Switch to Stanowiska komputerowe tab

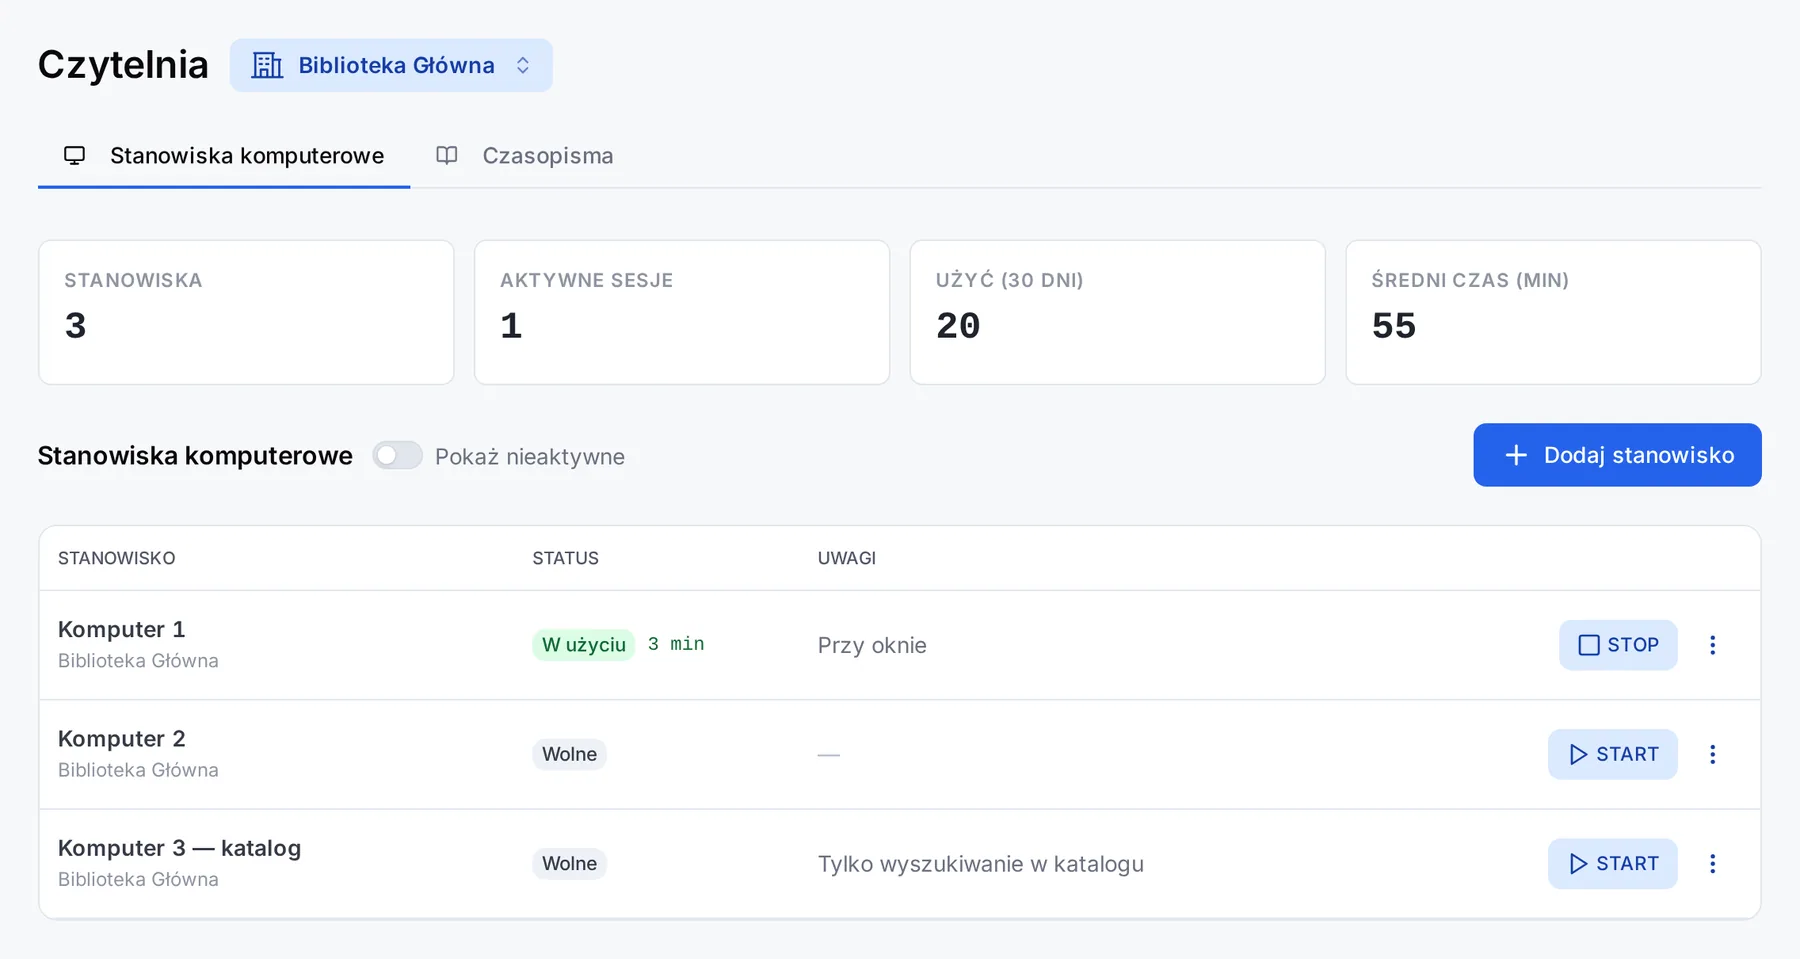coord(224,156)
